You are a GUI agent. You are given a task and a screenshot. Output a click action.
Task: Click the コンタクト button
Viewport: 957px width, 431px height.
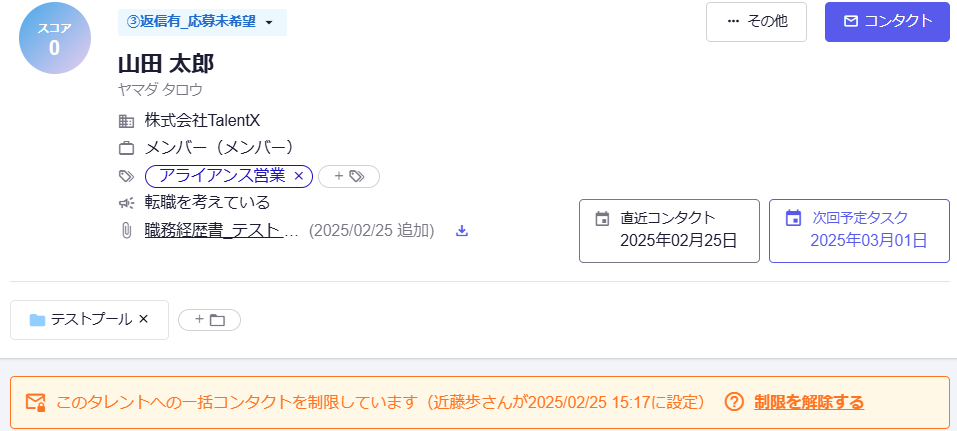(x=887, y=22)
